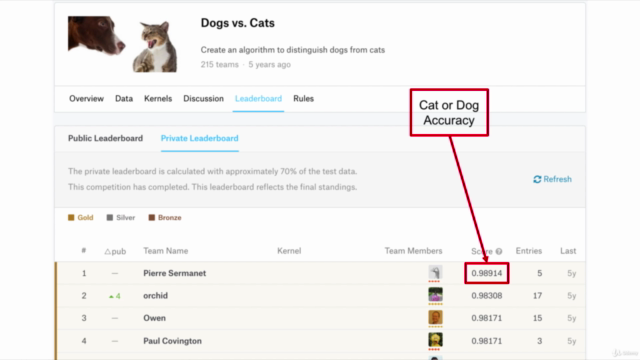Image resolution: width=640 pixels, height=360 pixels.
Task: Select the Rules tab
Action: pyautogui.click(x=303, y=99)
